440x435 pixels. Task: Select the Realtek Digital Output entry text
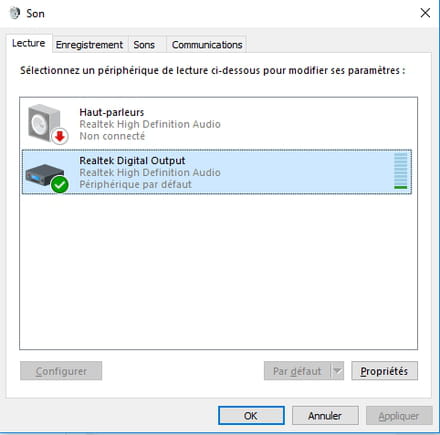132,160
